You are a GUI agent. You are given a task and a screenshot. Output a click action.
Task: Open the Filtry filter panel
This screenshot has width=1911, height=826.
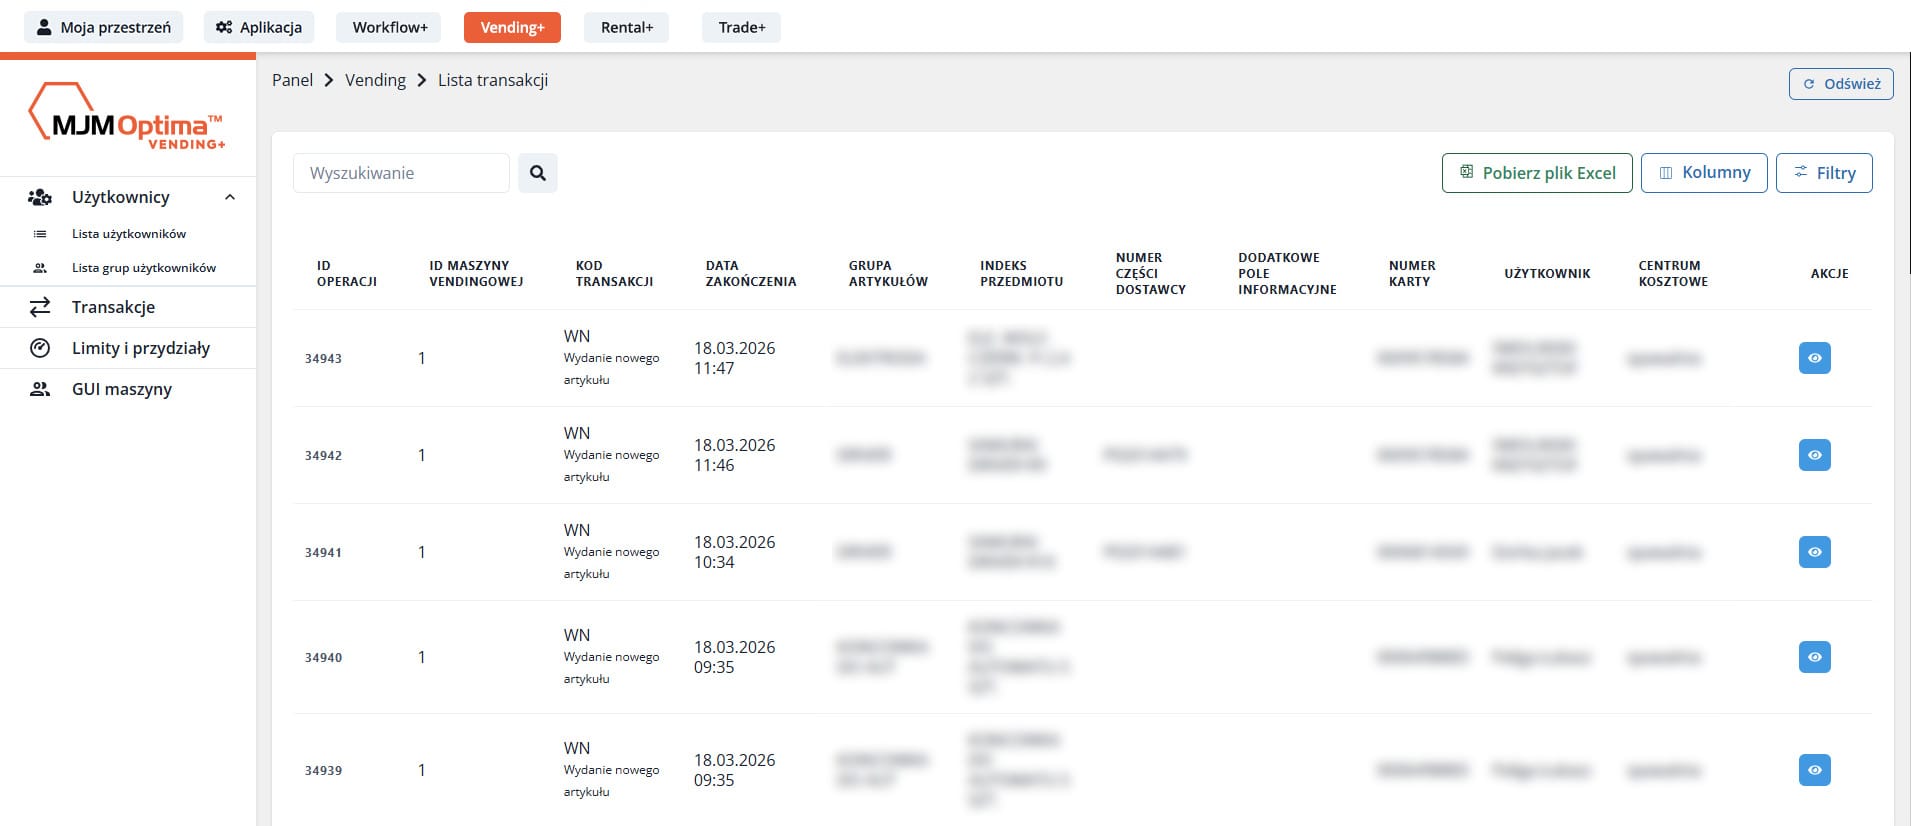[1823, 173]
